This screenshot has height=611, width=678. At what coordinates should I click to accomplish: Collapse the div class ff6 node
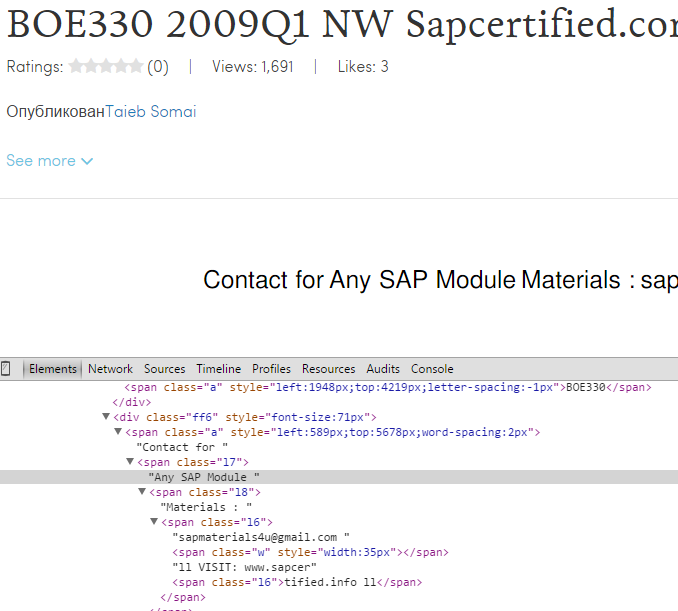pos(106,416)
